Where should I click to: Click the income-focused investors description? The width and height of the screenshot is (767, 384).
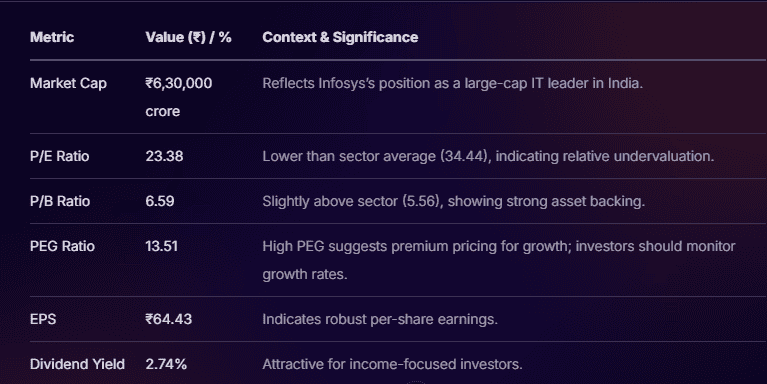(392, 364)
